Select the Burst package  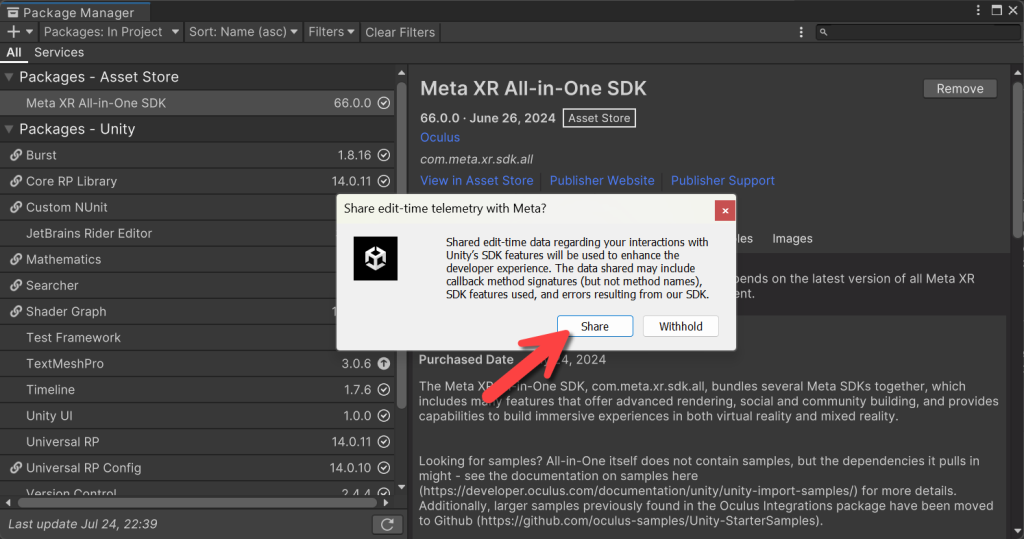[x=197, y=155]
